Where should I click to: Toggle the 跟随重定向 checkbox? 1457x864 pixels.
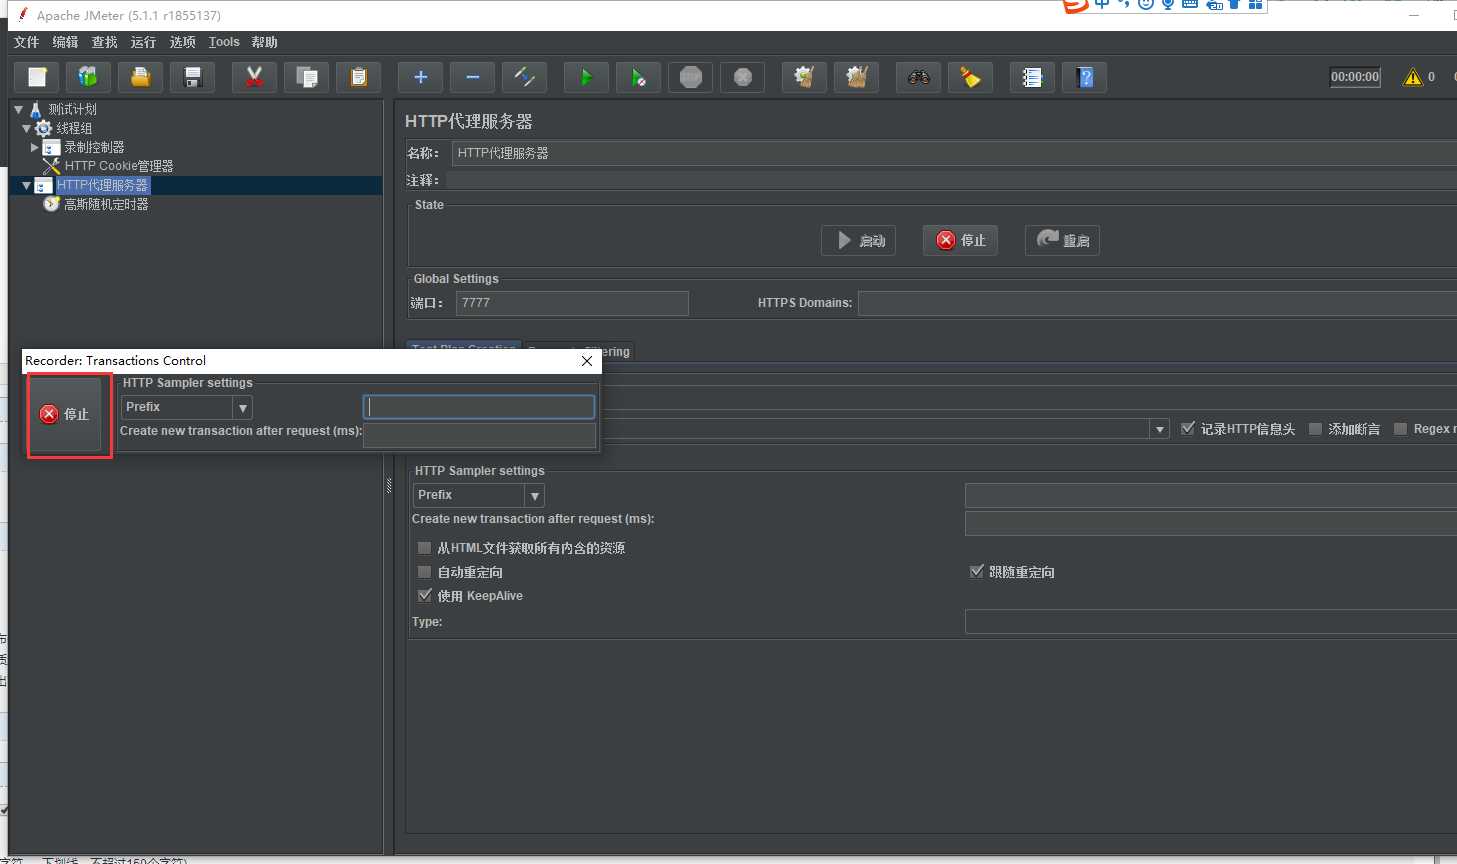[977, 572]
